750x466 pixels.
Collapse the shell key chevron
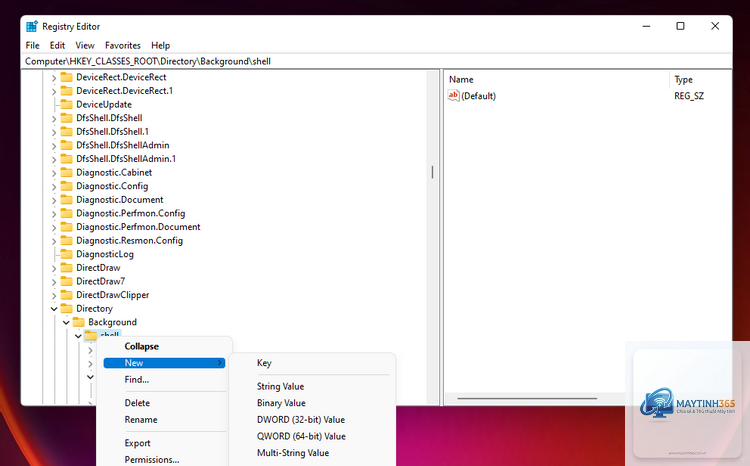coord(78,336)
